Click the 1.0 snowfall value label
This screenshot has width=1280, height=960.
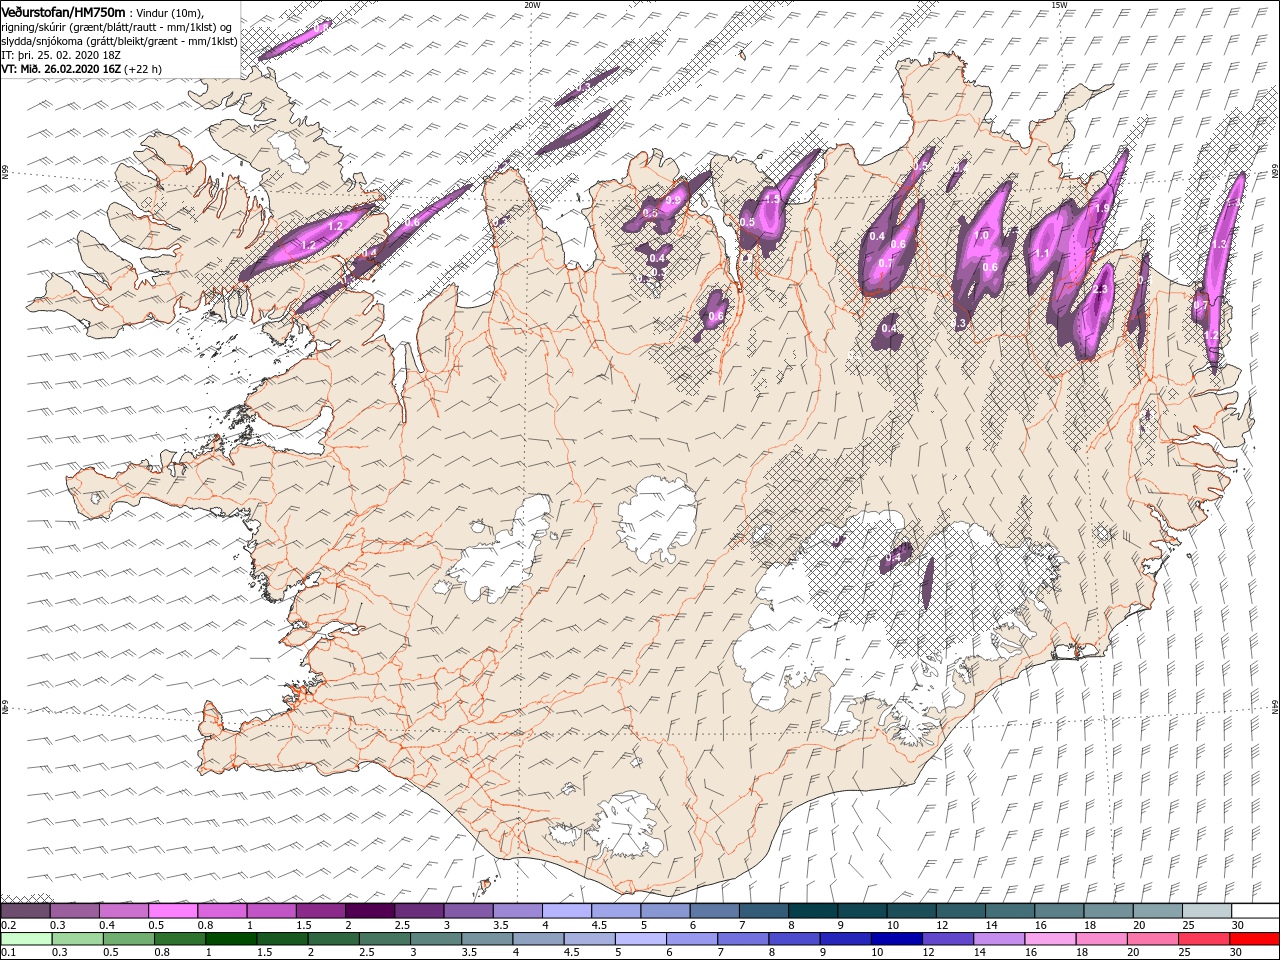(x=982, y=235)
